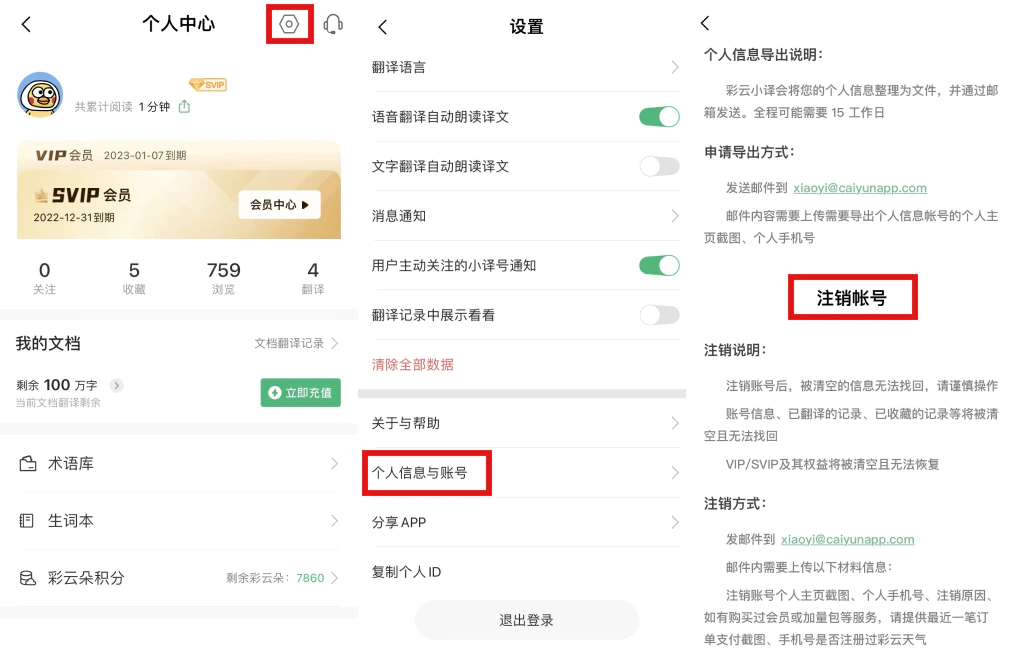Go back from the 设置 page
Viewport: 1020px width, 656px height.
click(x=383, y=27)
